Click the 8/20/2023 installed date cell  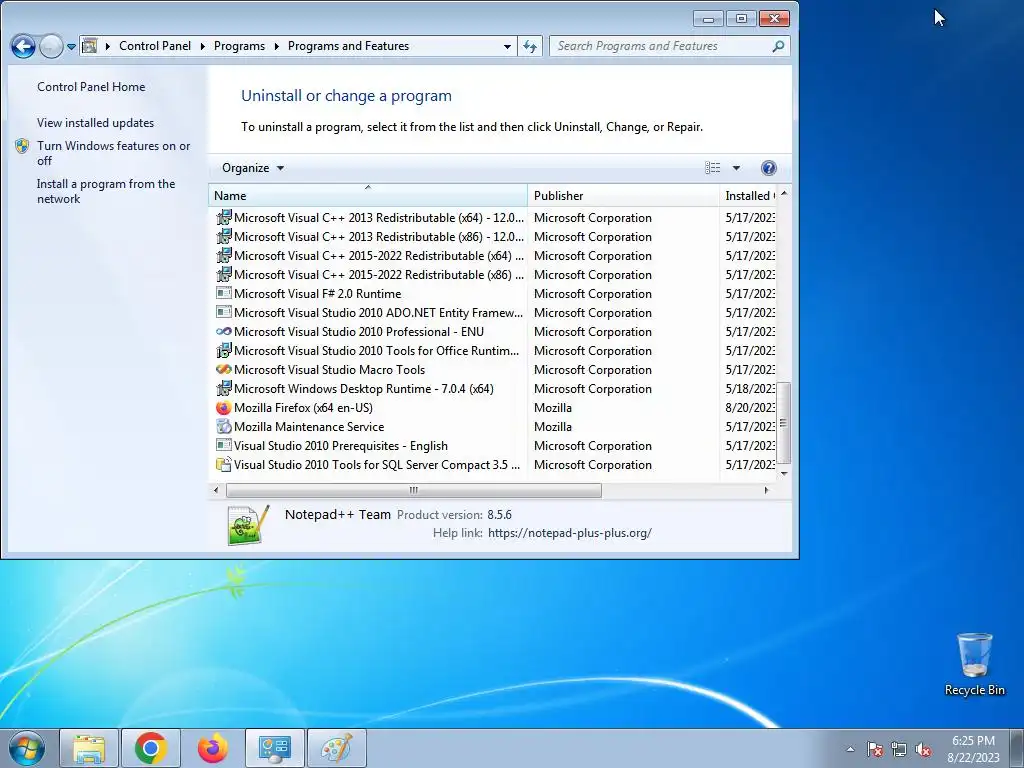point(750,408)
